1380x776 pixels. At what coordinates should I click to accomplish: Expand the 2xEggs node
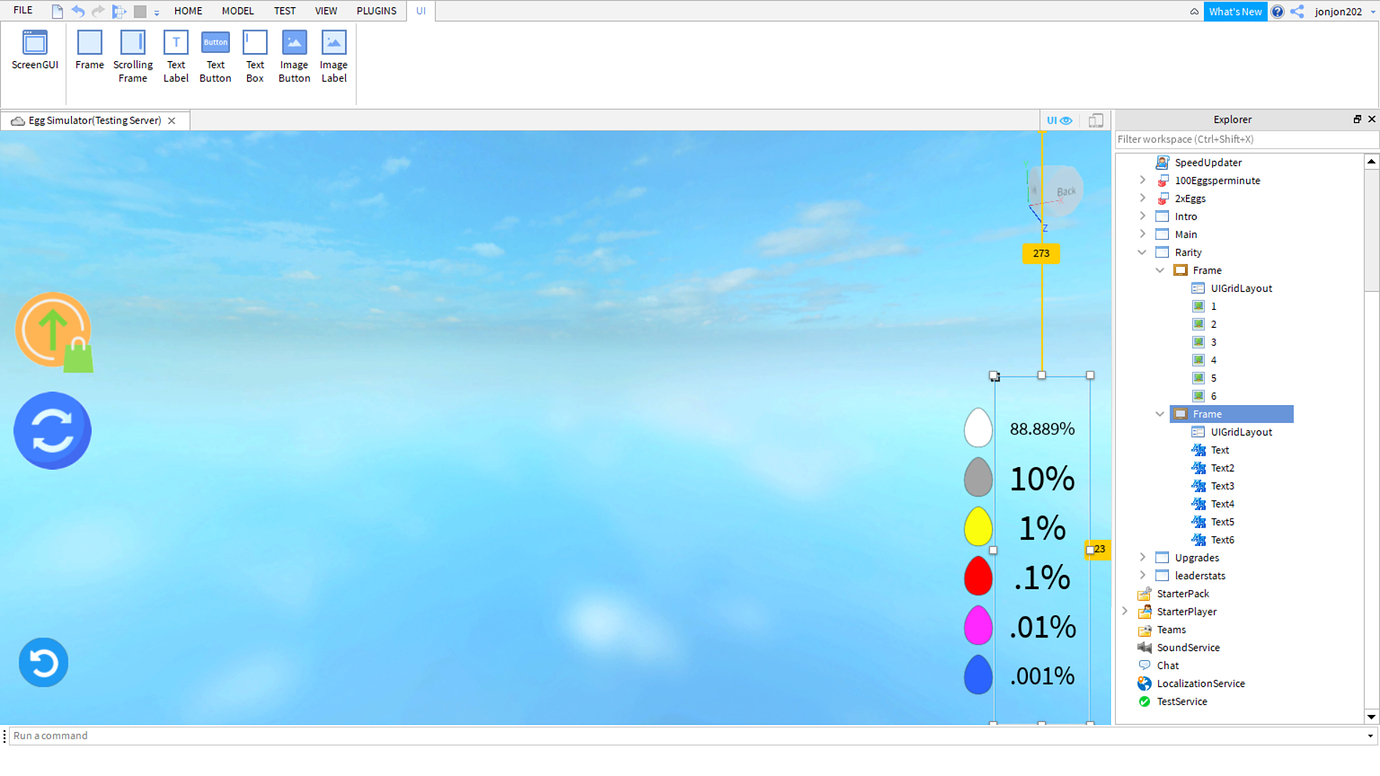pyautogui.click(x=1143, y=198)
